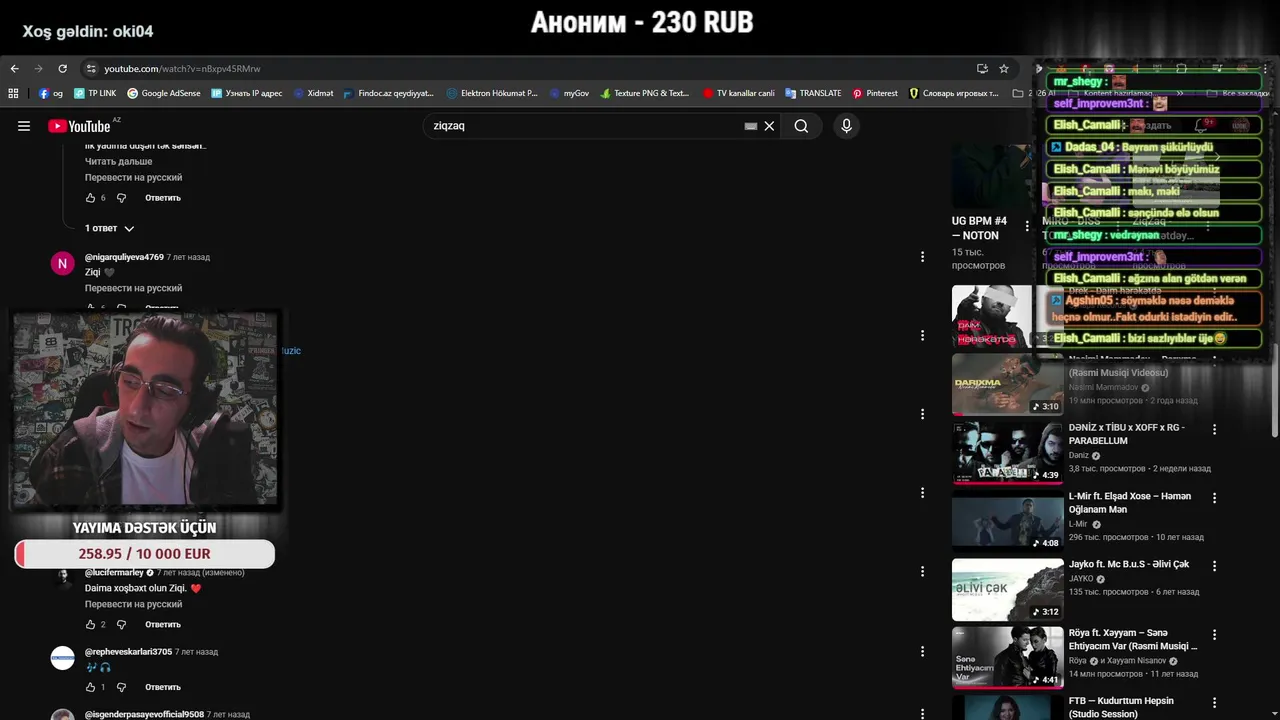The height and width of the screenshot is (720, 1280).
Task: Play the Röya Sənə Ehtiyacım Var thumbnail
Action: [x=1007, y=658]
